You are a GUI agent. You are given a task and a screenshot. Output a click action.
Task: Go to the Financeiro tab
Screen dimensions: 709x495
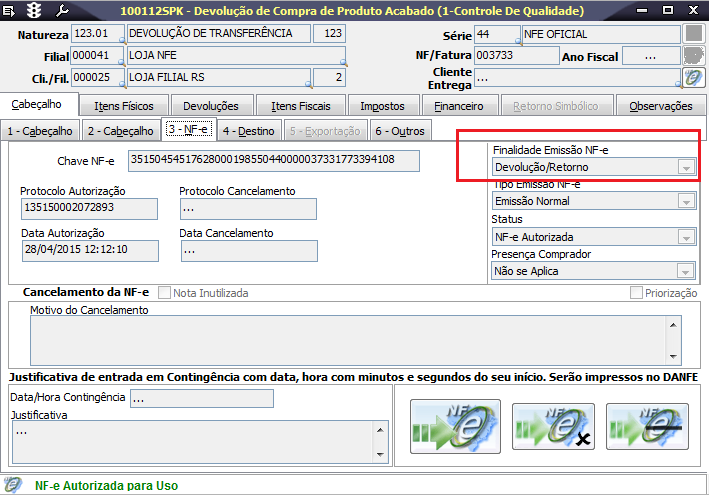459,106
